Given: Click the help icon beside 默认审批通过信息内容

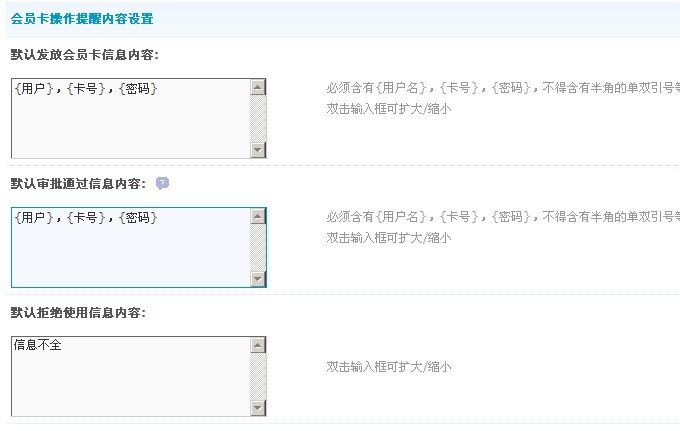Looking at the screenshot, I should click(x=163, y=183).
